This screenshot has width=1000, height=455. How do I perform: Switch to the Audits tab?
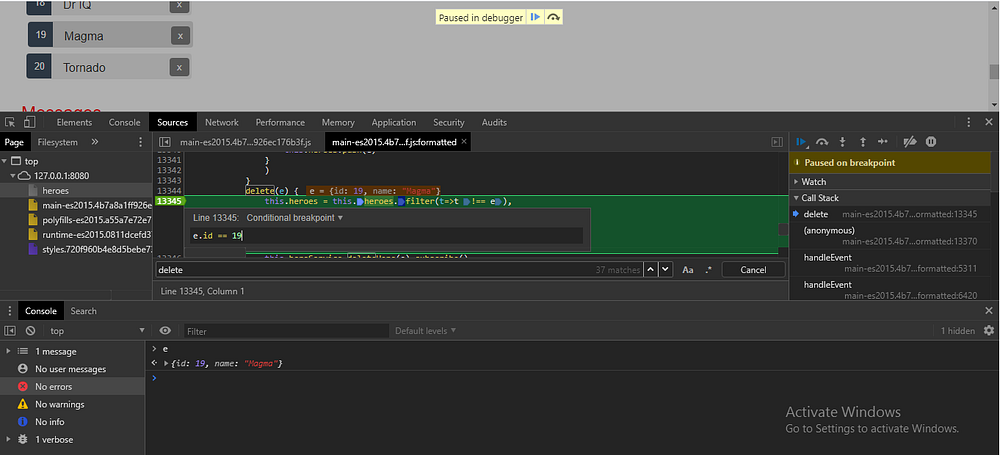coord(494,123)
